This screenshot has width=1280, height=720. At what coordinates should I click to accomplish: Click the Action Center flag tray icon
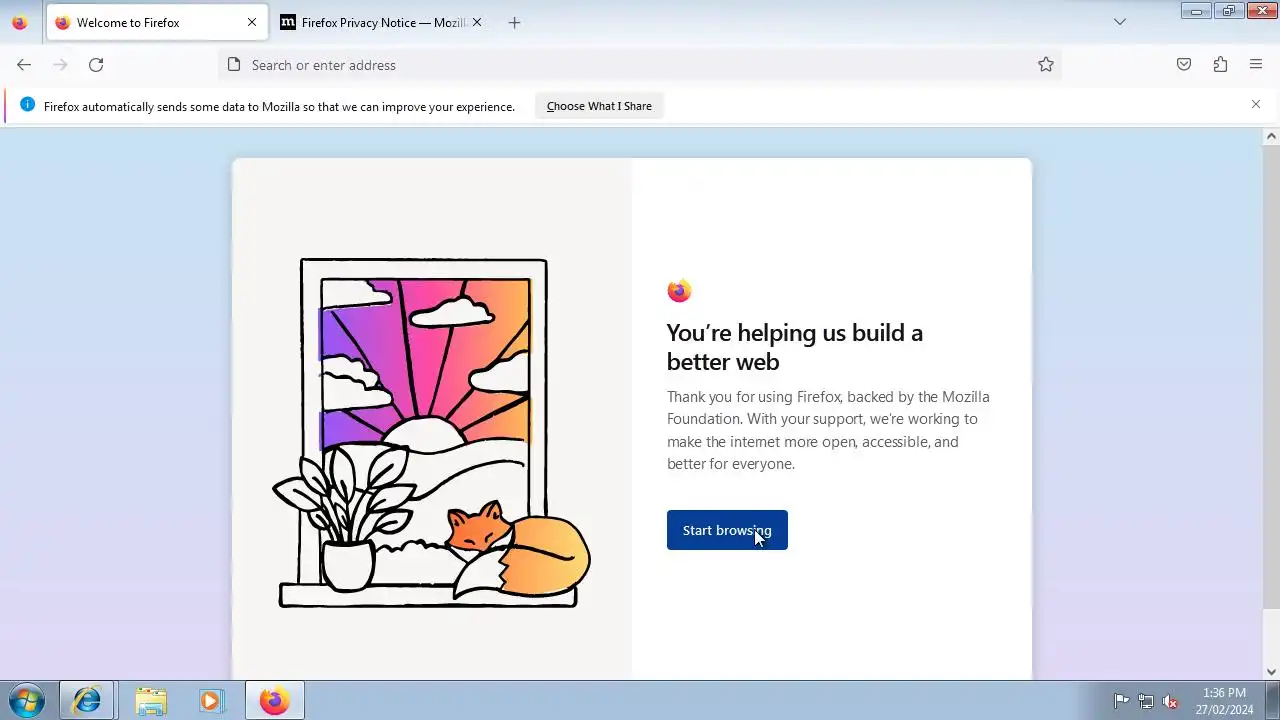coord(1121,701)
